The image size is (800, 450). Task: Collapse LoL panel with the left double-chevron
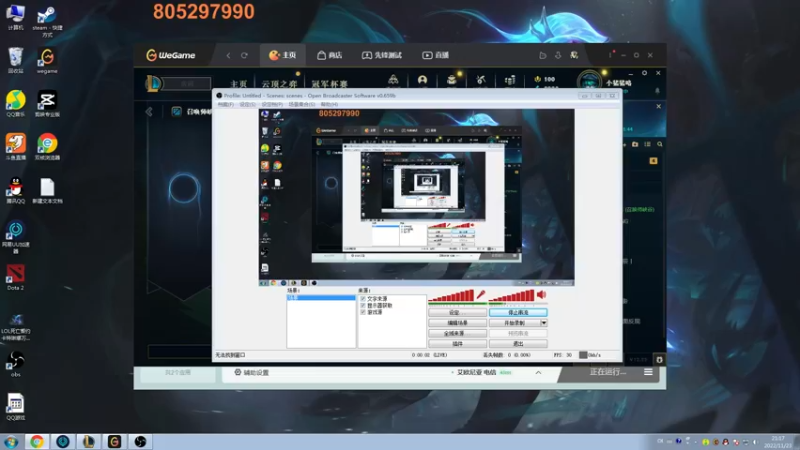(x=149, y=111)
